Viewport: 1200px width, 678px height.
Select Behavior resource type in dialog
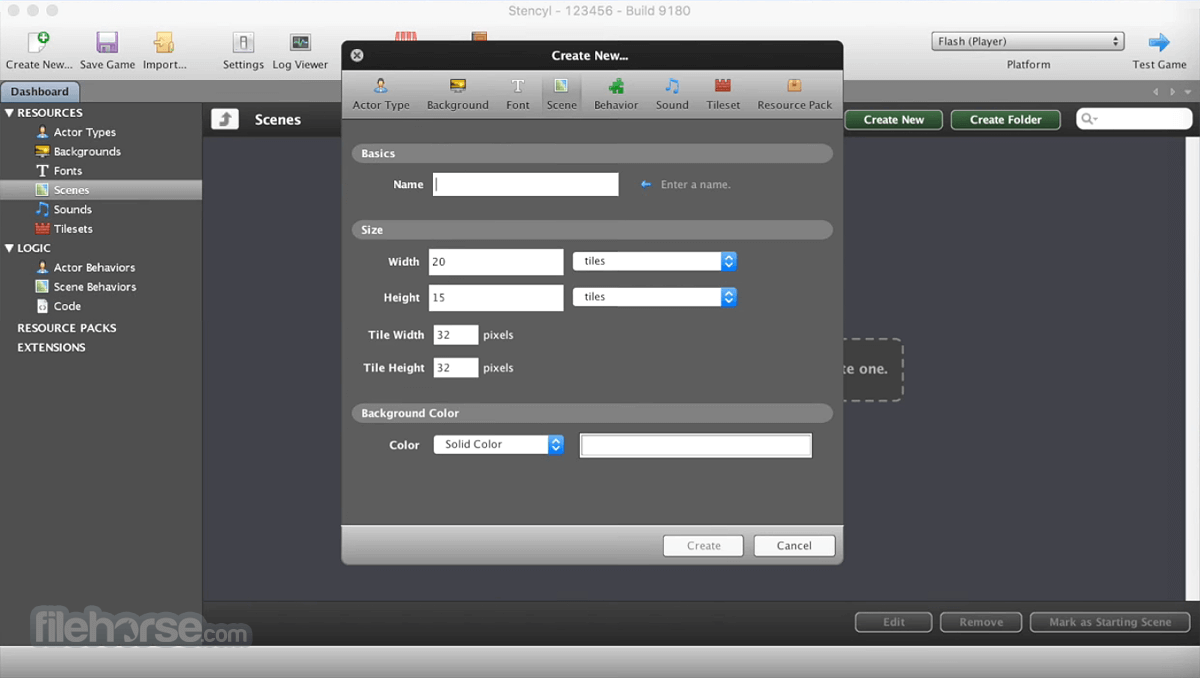tap(616, 94)
